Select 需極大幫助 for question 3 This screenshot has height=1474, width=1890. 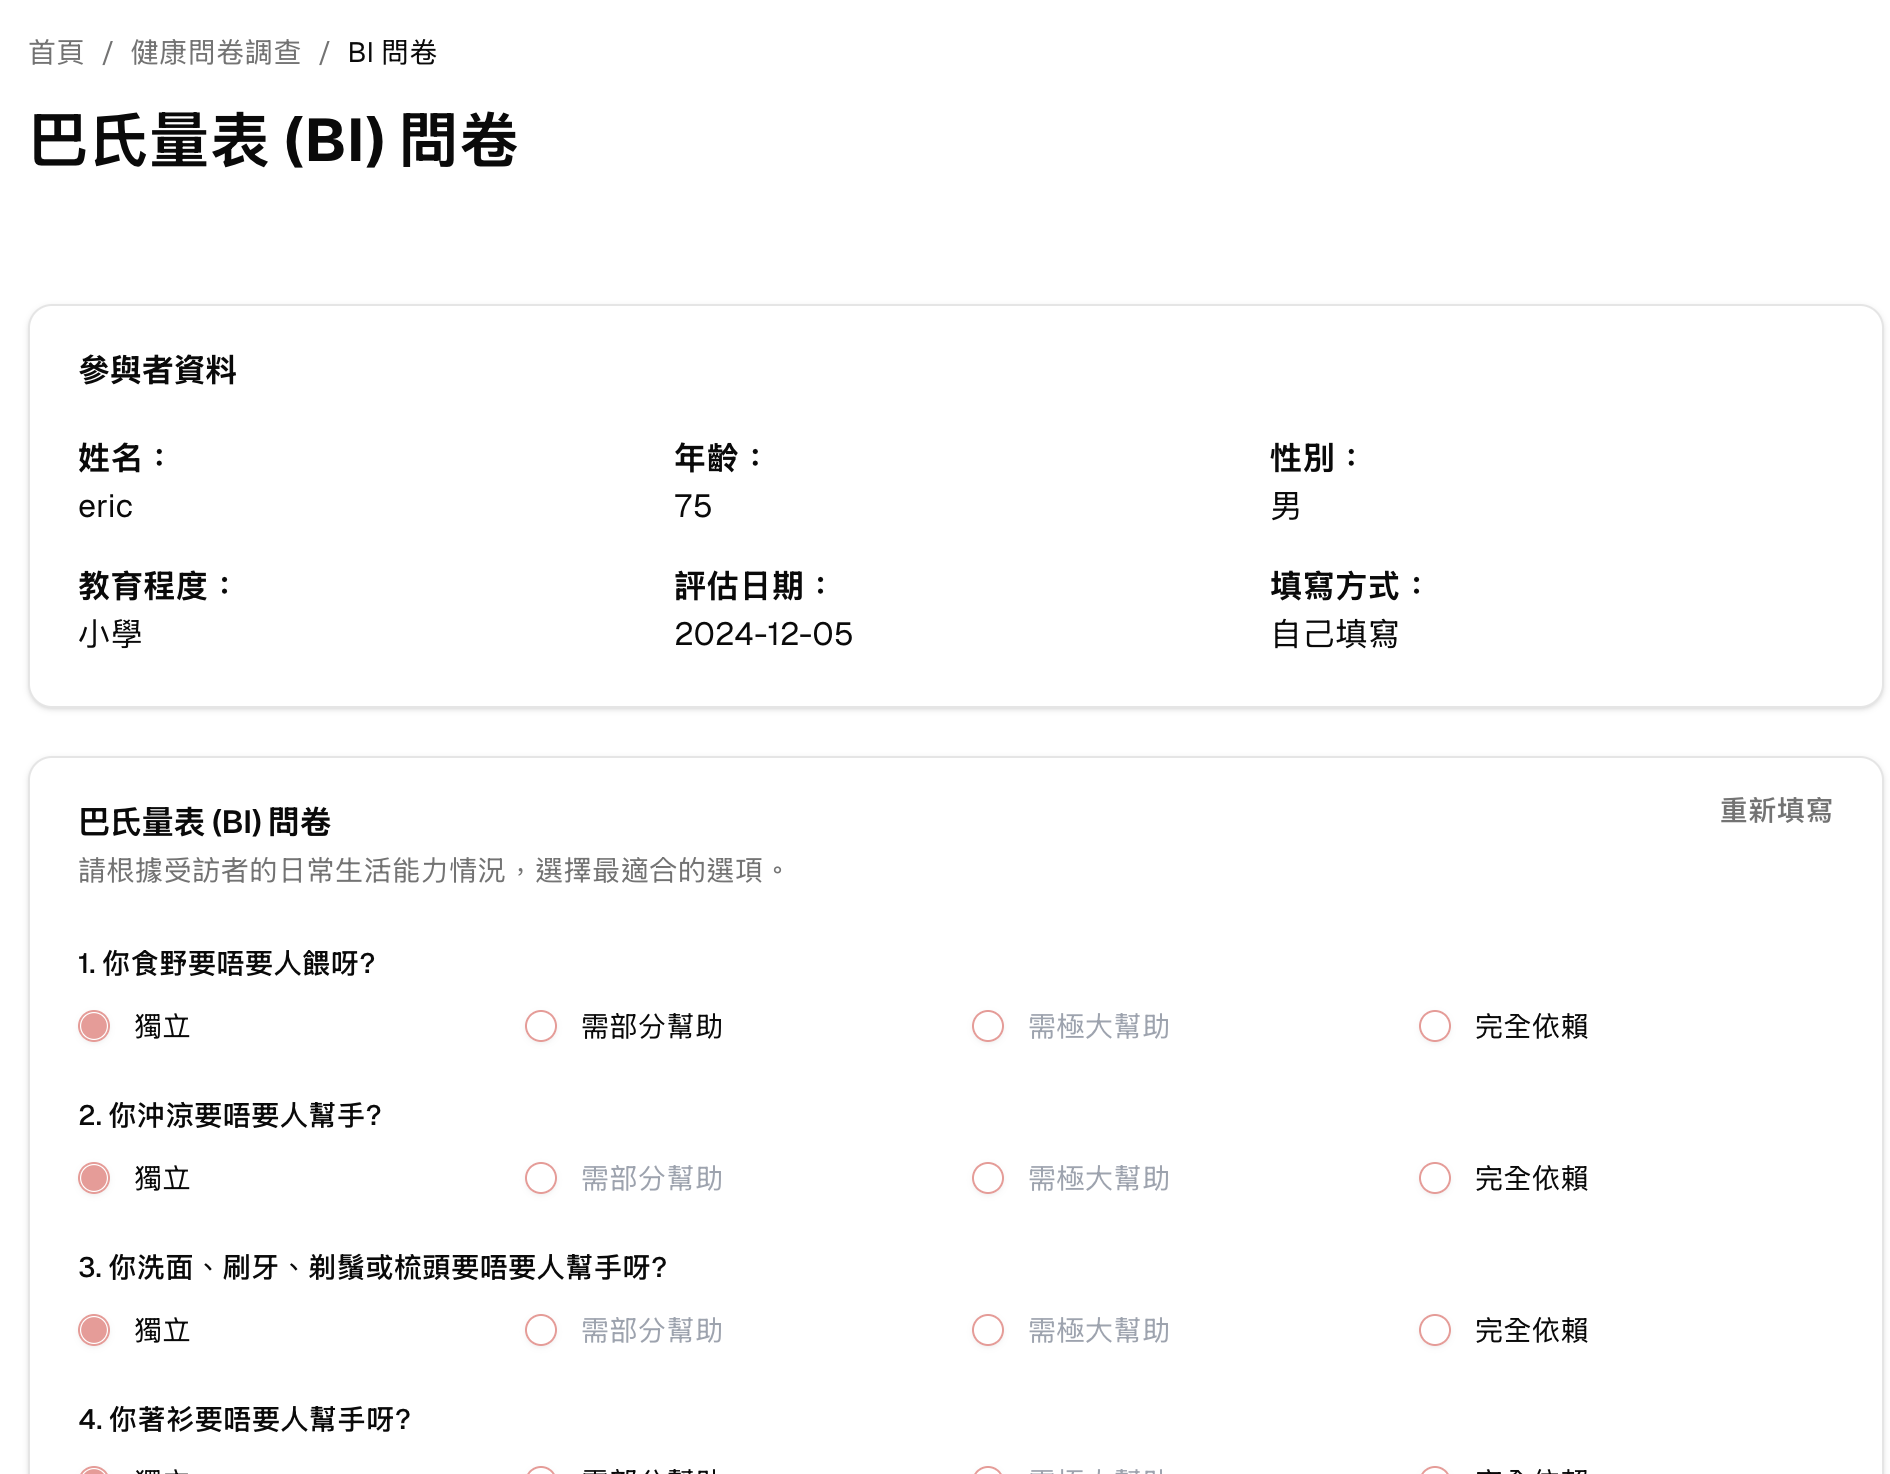tap(987, 1331)
